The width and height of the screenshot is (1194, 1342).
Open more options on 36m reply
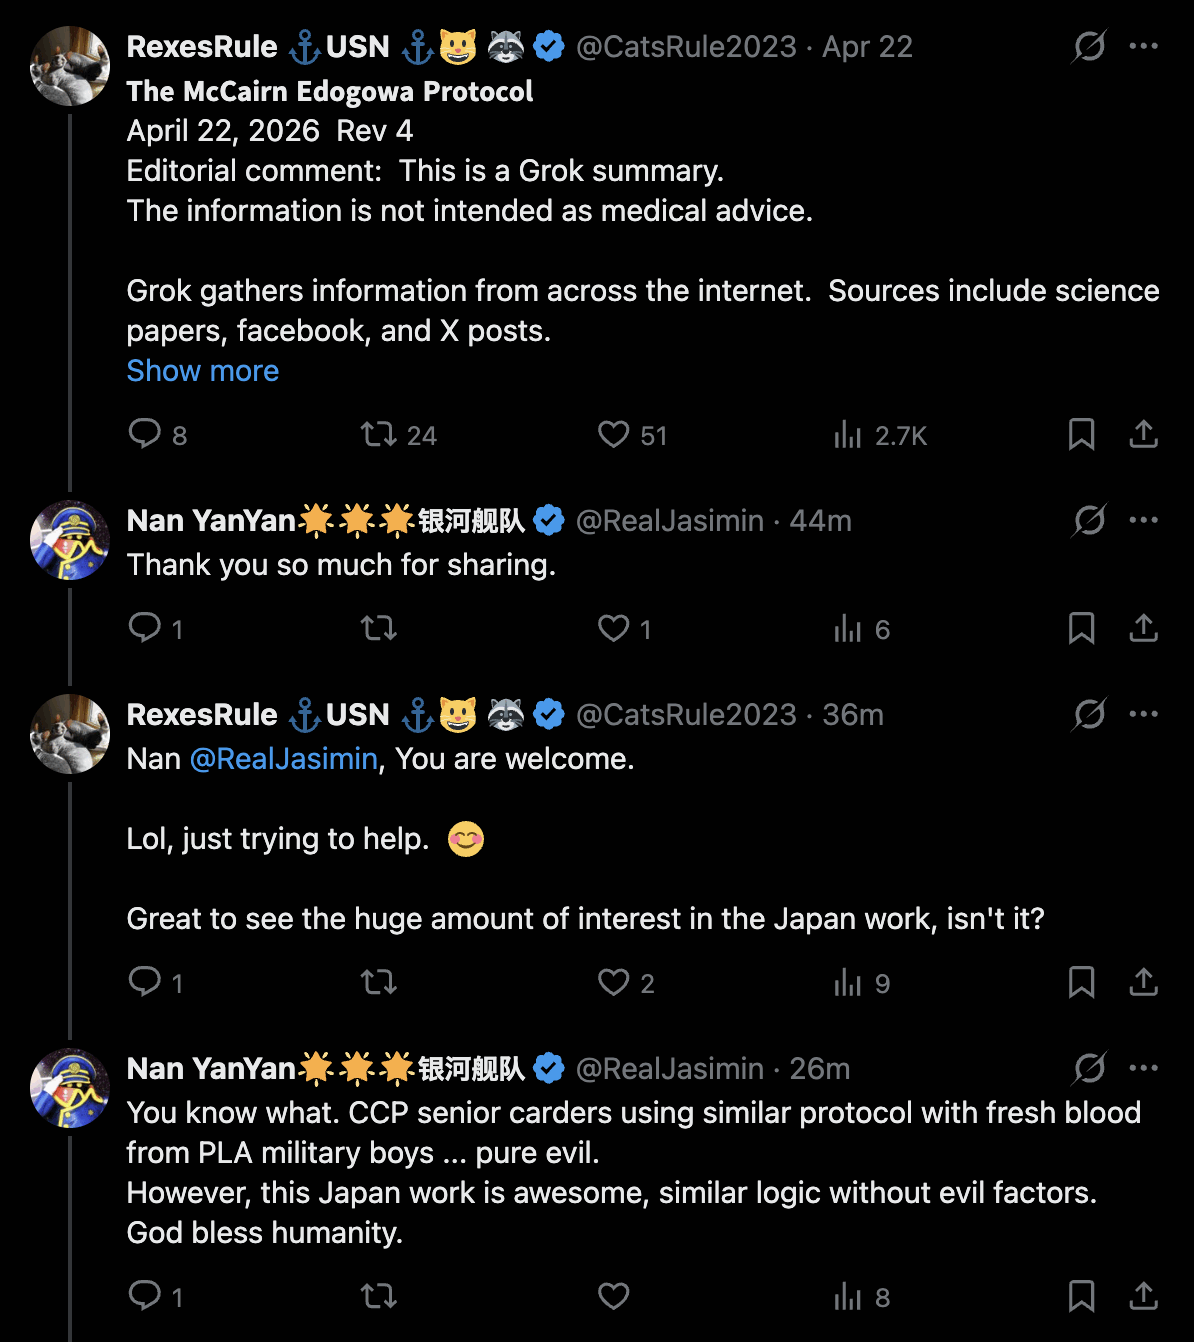(1143, 714)
